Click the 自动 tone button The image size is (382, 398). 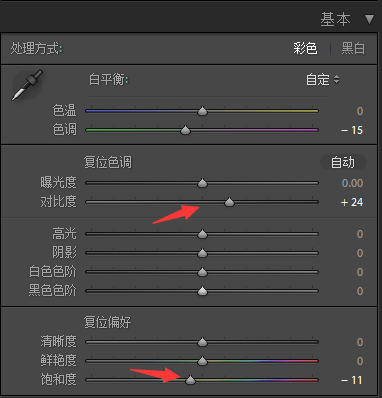pos(343,162)
